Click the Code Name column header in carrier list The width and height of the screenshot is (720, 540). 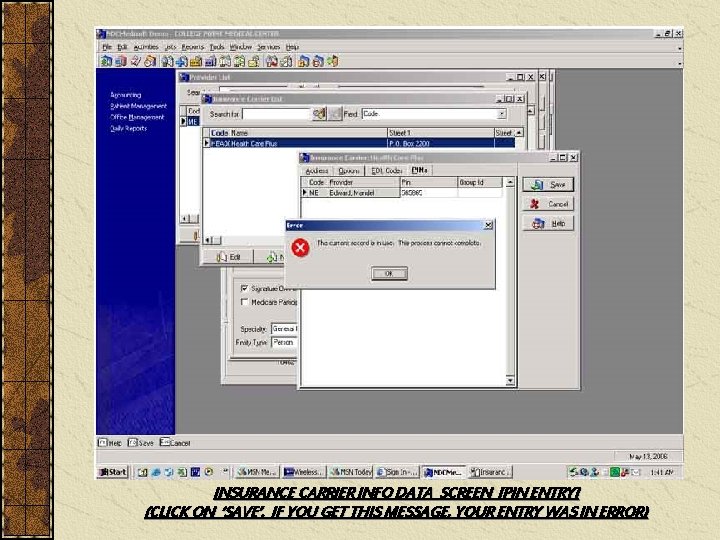[298, 133]
